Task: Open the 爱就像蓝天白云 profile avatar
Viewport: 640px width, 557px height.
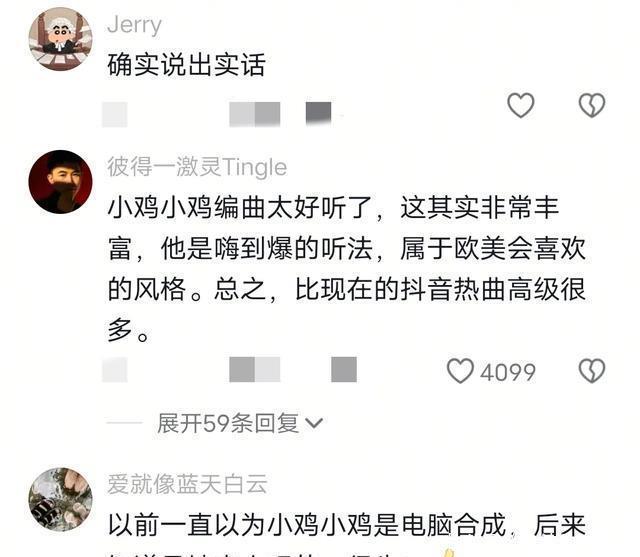Action: [x=60, y=499]
